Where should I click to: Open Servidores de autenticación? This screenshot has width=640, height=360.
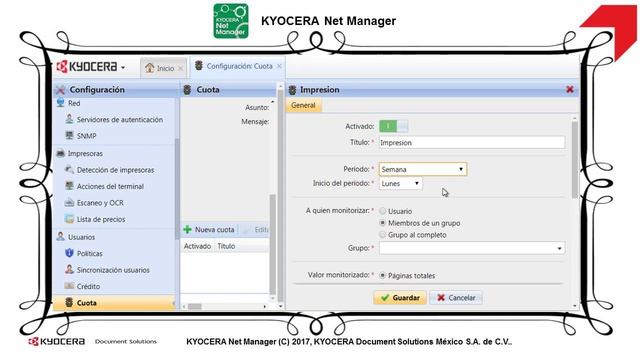click(120, 120)
